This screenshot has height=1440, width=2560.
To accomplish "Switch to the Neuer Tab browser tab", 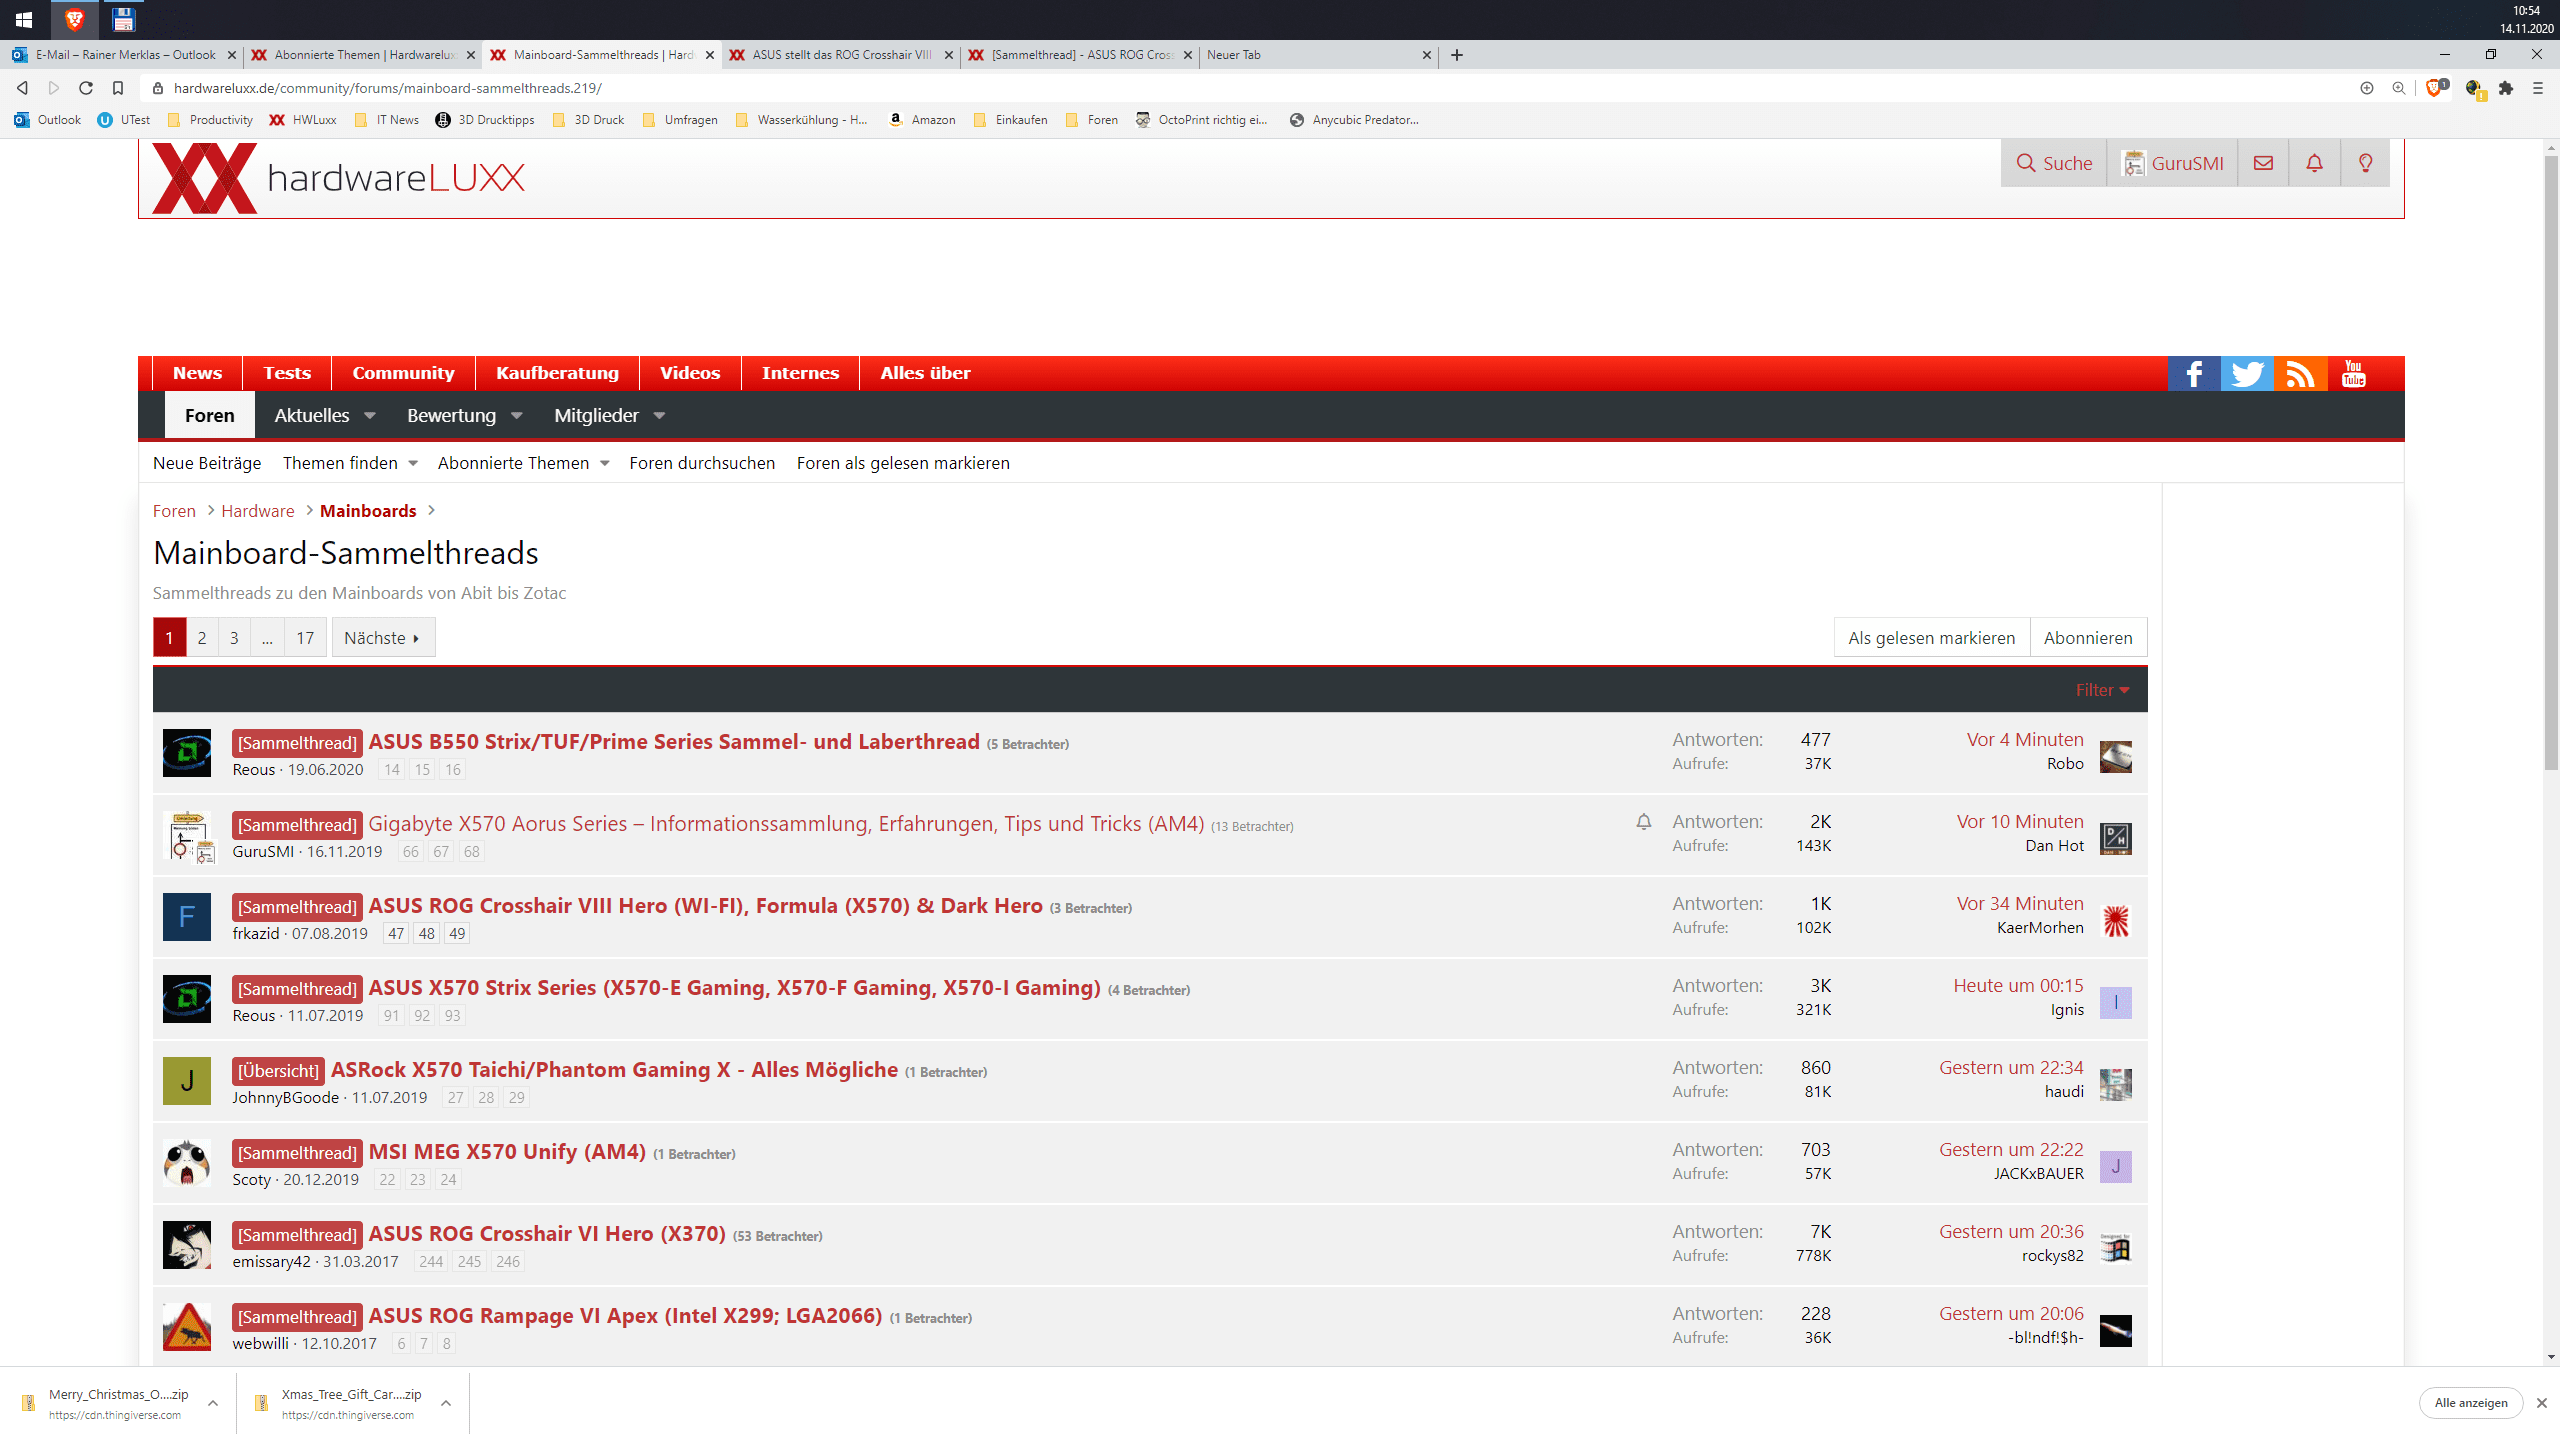I will coord(1318,55).
